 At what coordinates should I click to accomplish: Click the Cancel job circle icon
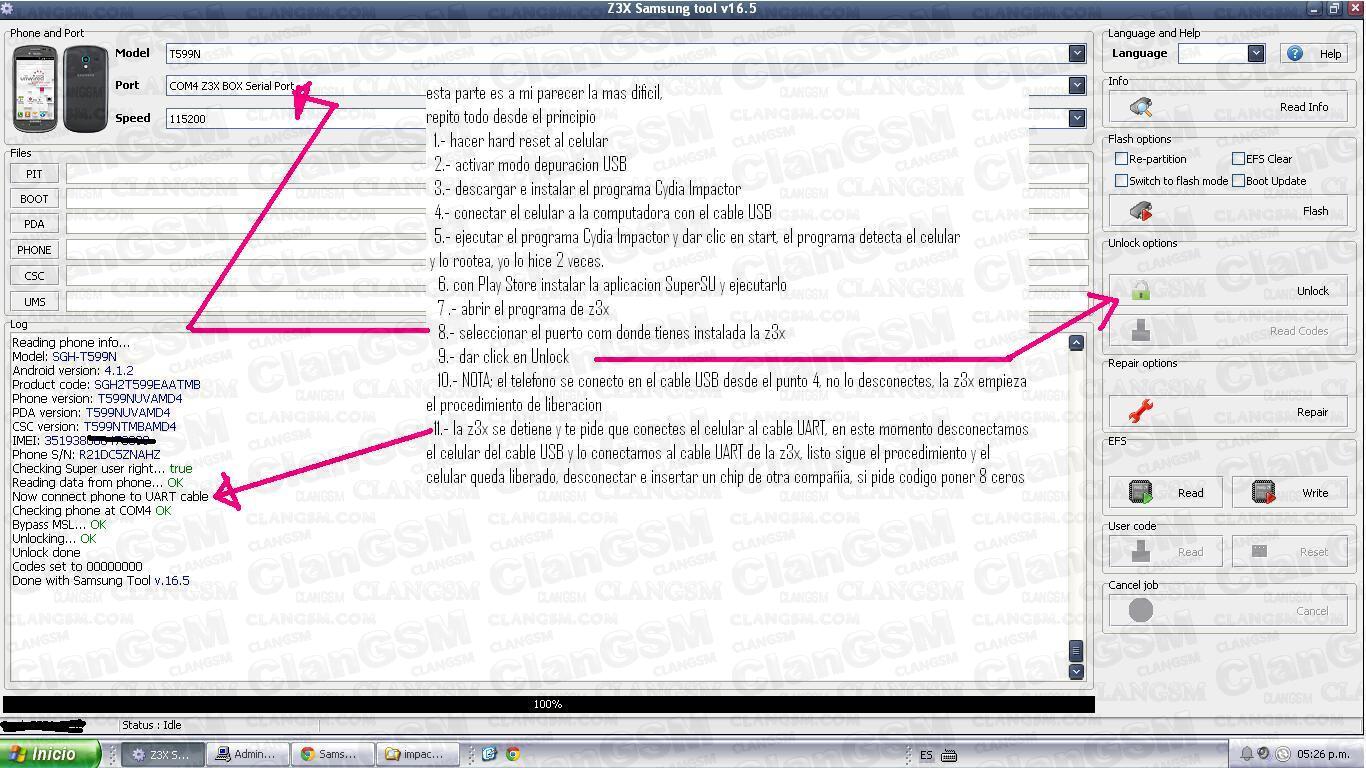pyautogui.click(x=1140, y=610)
